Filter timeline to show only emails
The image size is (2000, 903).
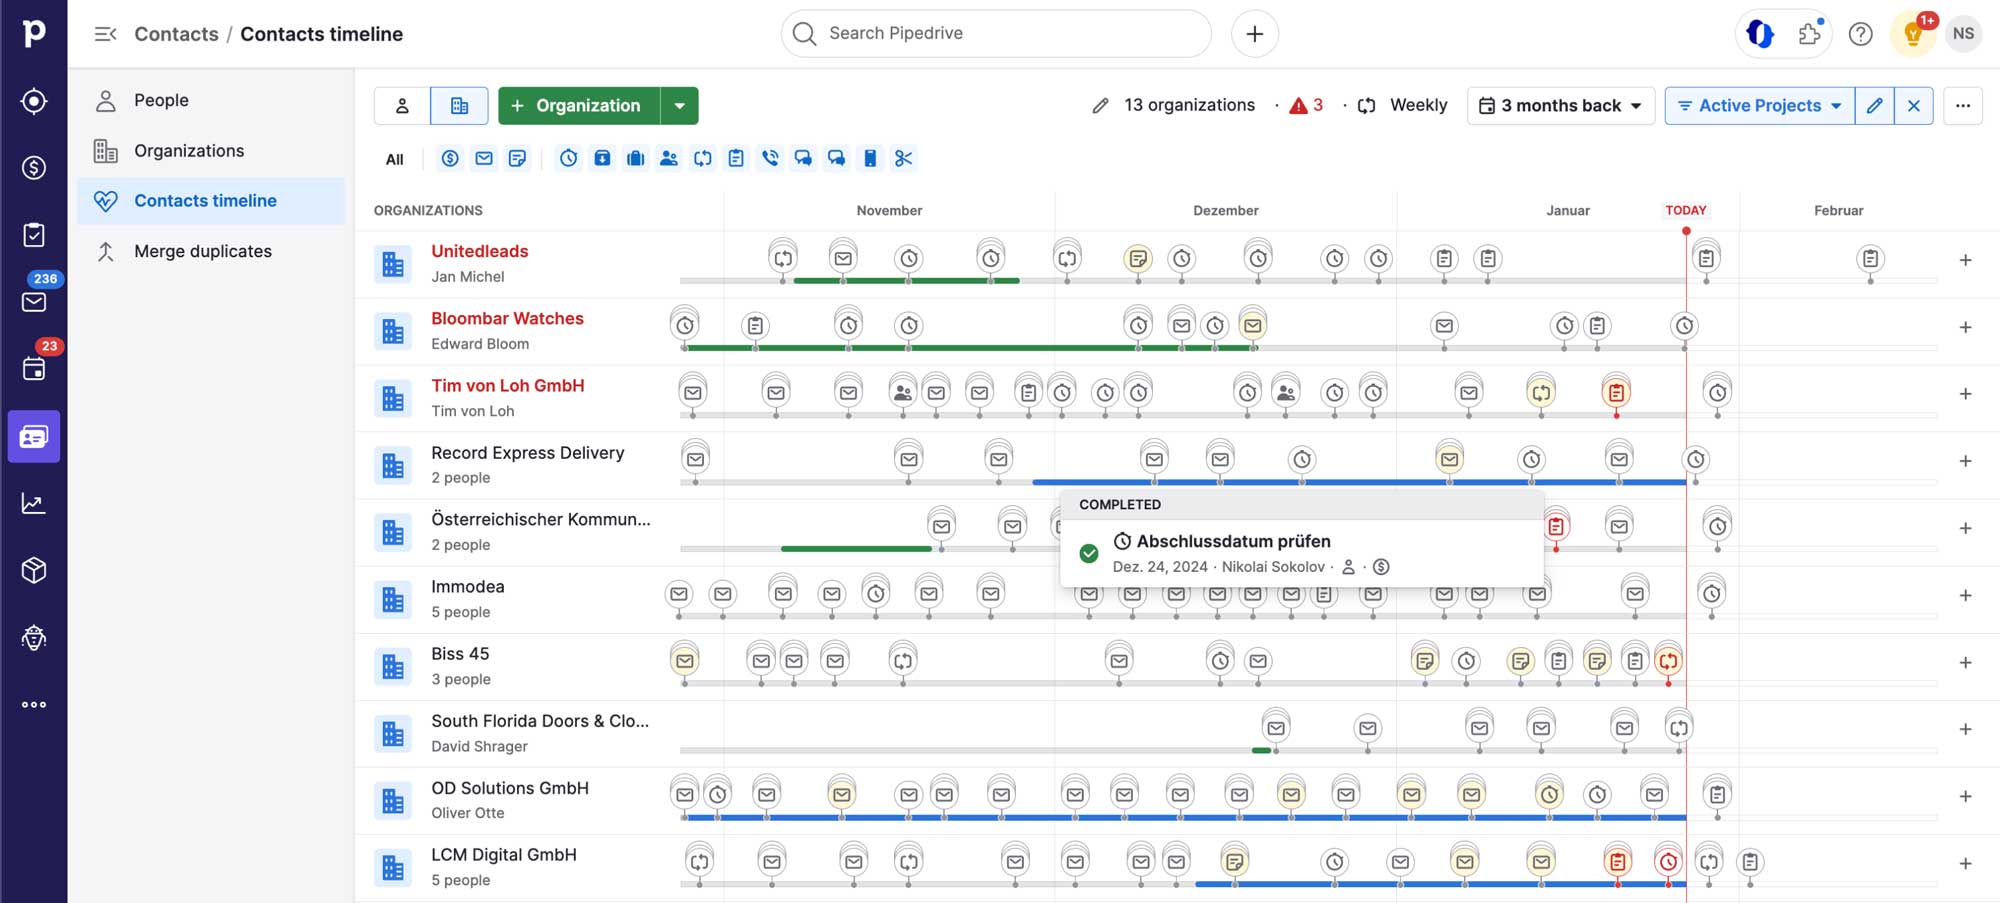tap(483, 158)
